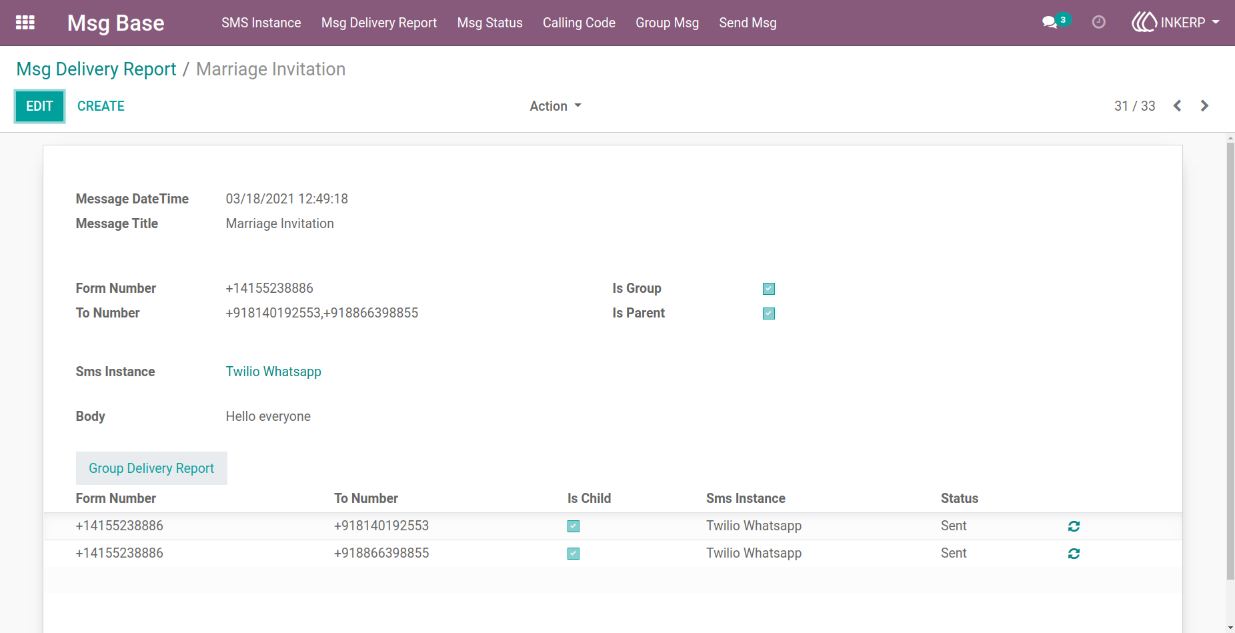Select the Group Delivery Report tab

152,468
